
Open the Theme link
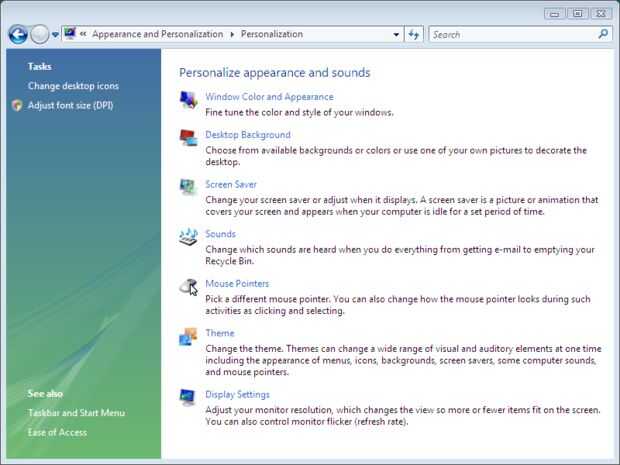click(220, 333)
